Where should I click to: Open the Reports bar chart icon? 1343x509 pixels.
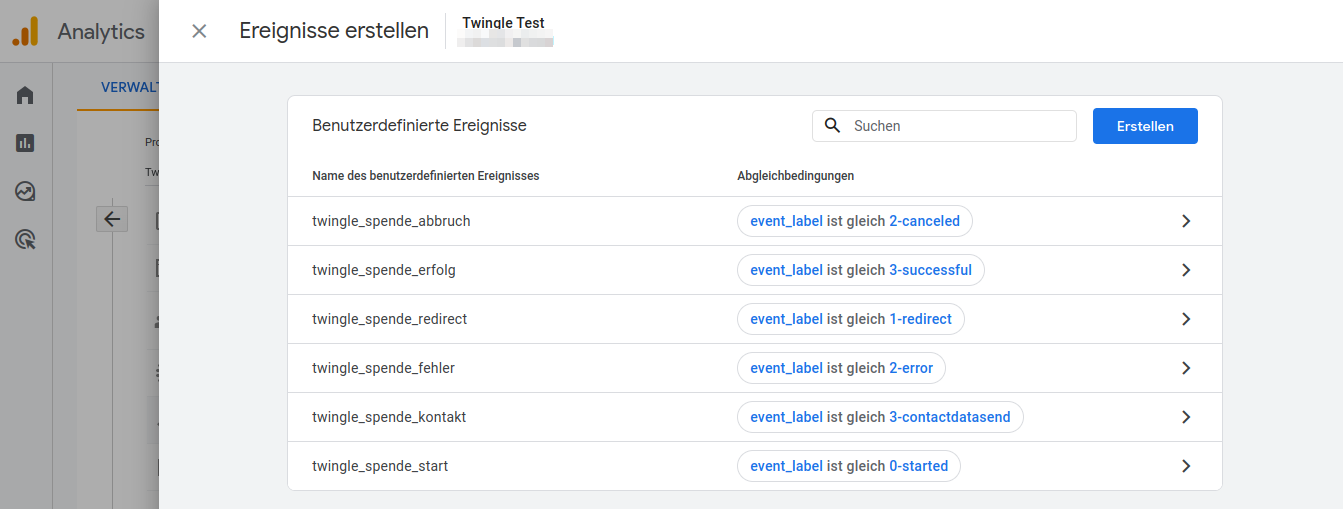coord(25,143)
